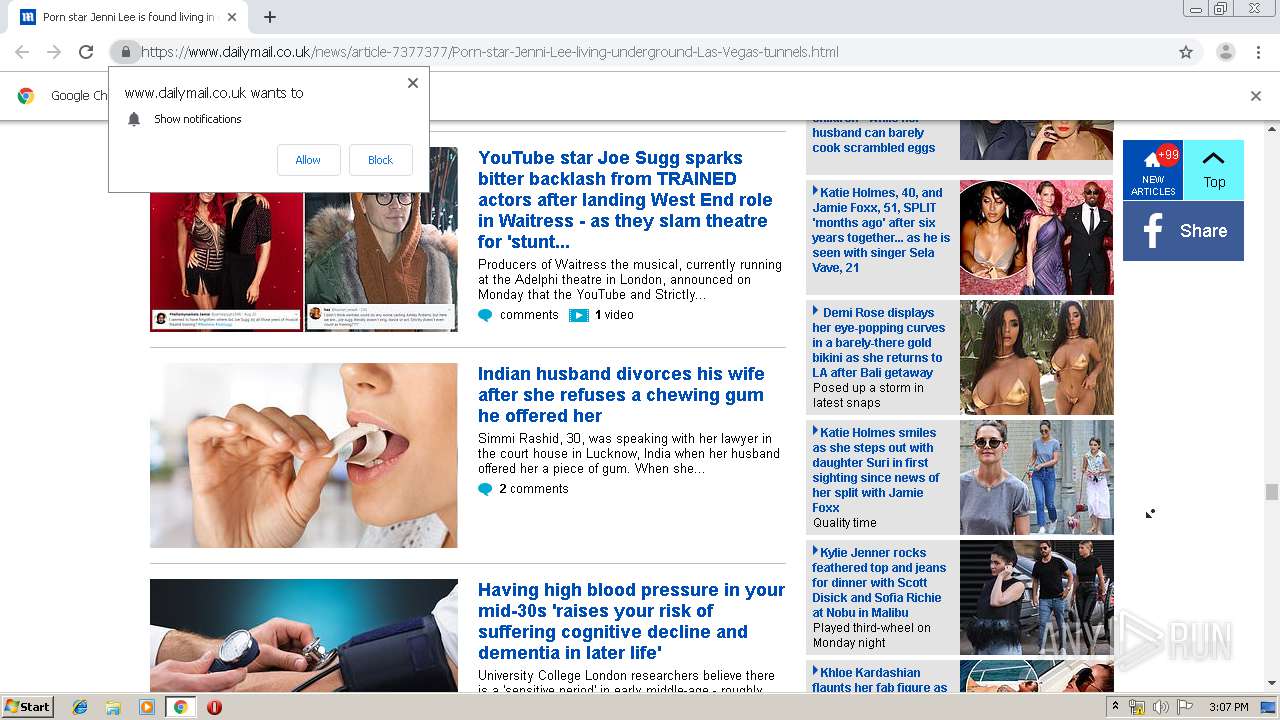The height and width of the screenshot is (720, 1280).
Task: Open comments for the Joe Sugg article
Action: click(529, 315)
